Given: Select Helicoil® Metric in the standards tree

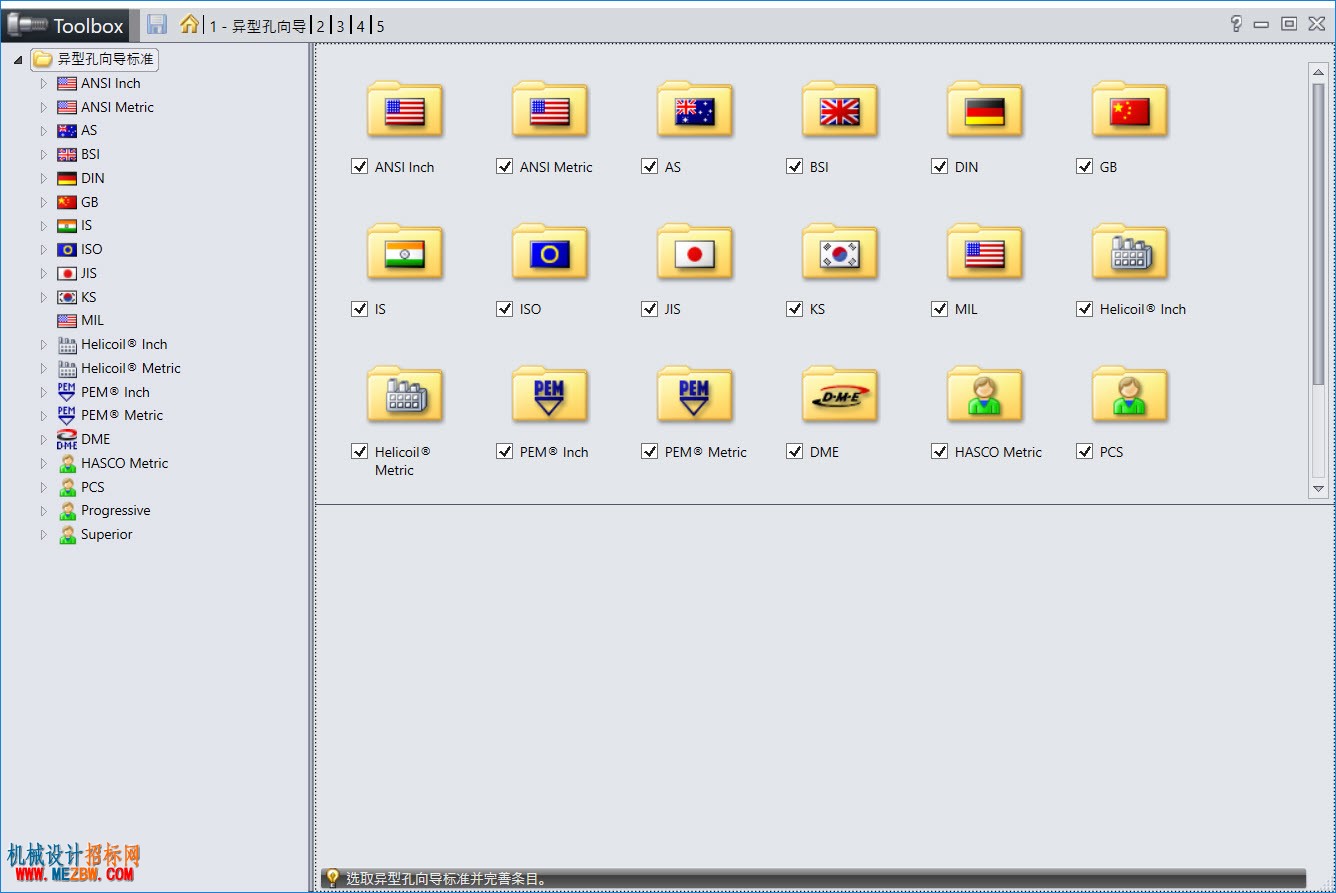Looking at the screenshot, I should coord(130,368).
